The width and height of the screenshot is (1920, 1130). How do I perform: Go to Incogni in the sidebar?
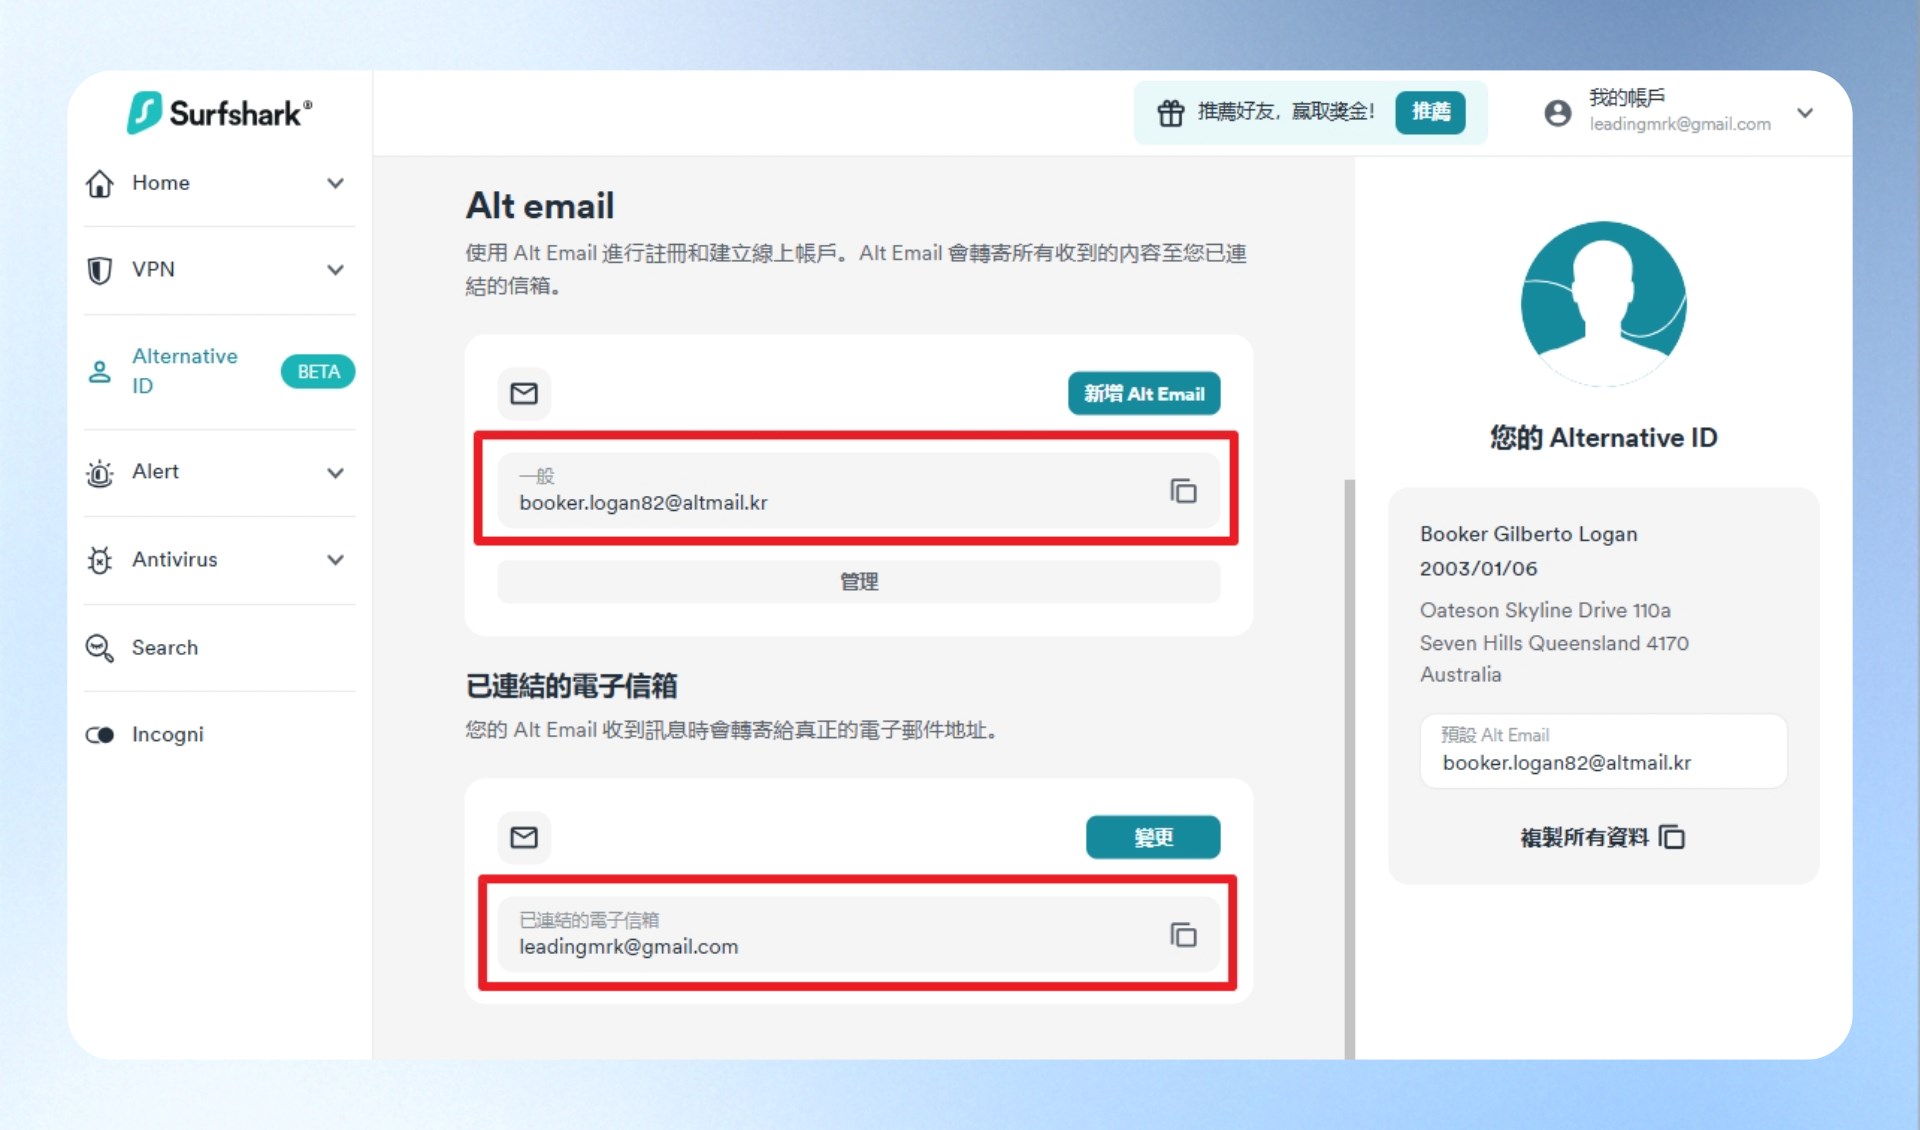[x=220, y=735]
